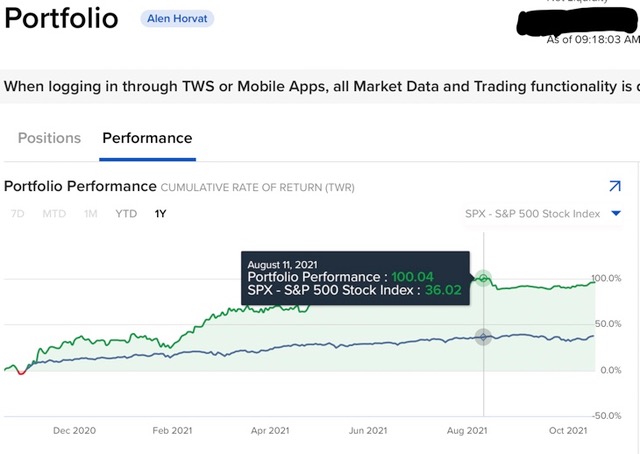Viewport: 640px width, 454px height.
Task: Click the Portfolio page heading
Action: click(x=61, y=19)
